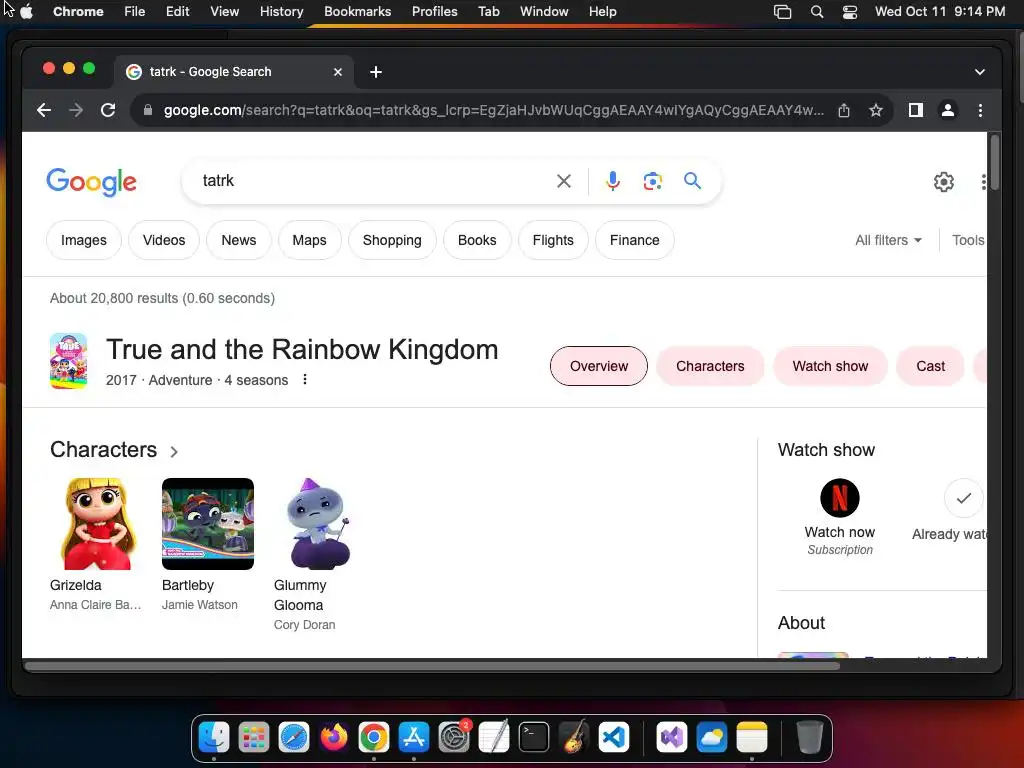Click the vertical page scrollbar
The image size is (1024, 768).
994,162
